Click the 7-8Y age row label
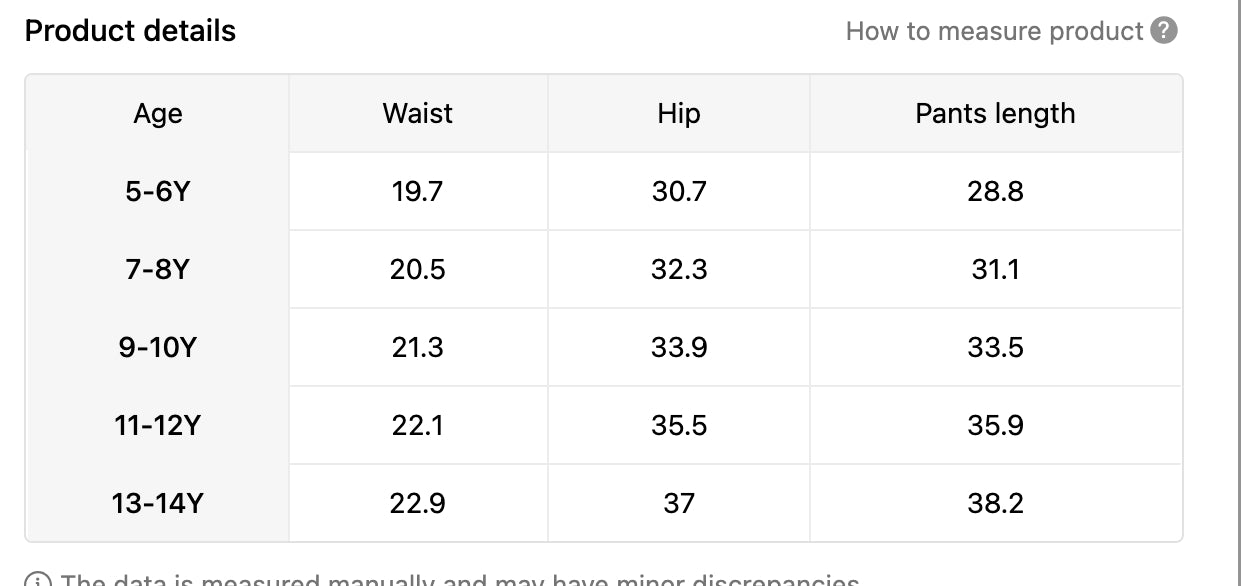This screenshot has width=1241, height=586. coord(158,269)
